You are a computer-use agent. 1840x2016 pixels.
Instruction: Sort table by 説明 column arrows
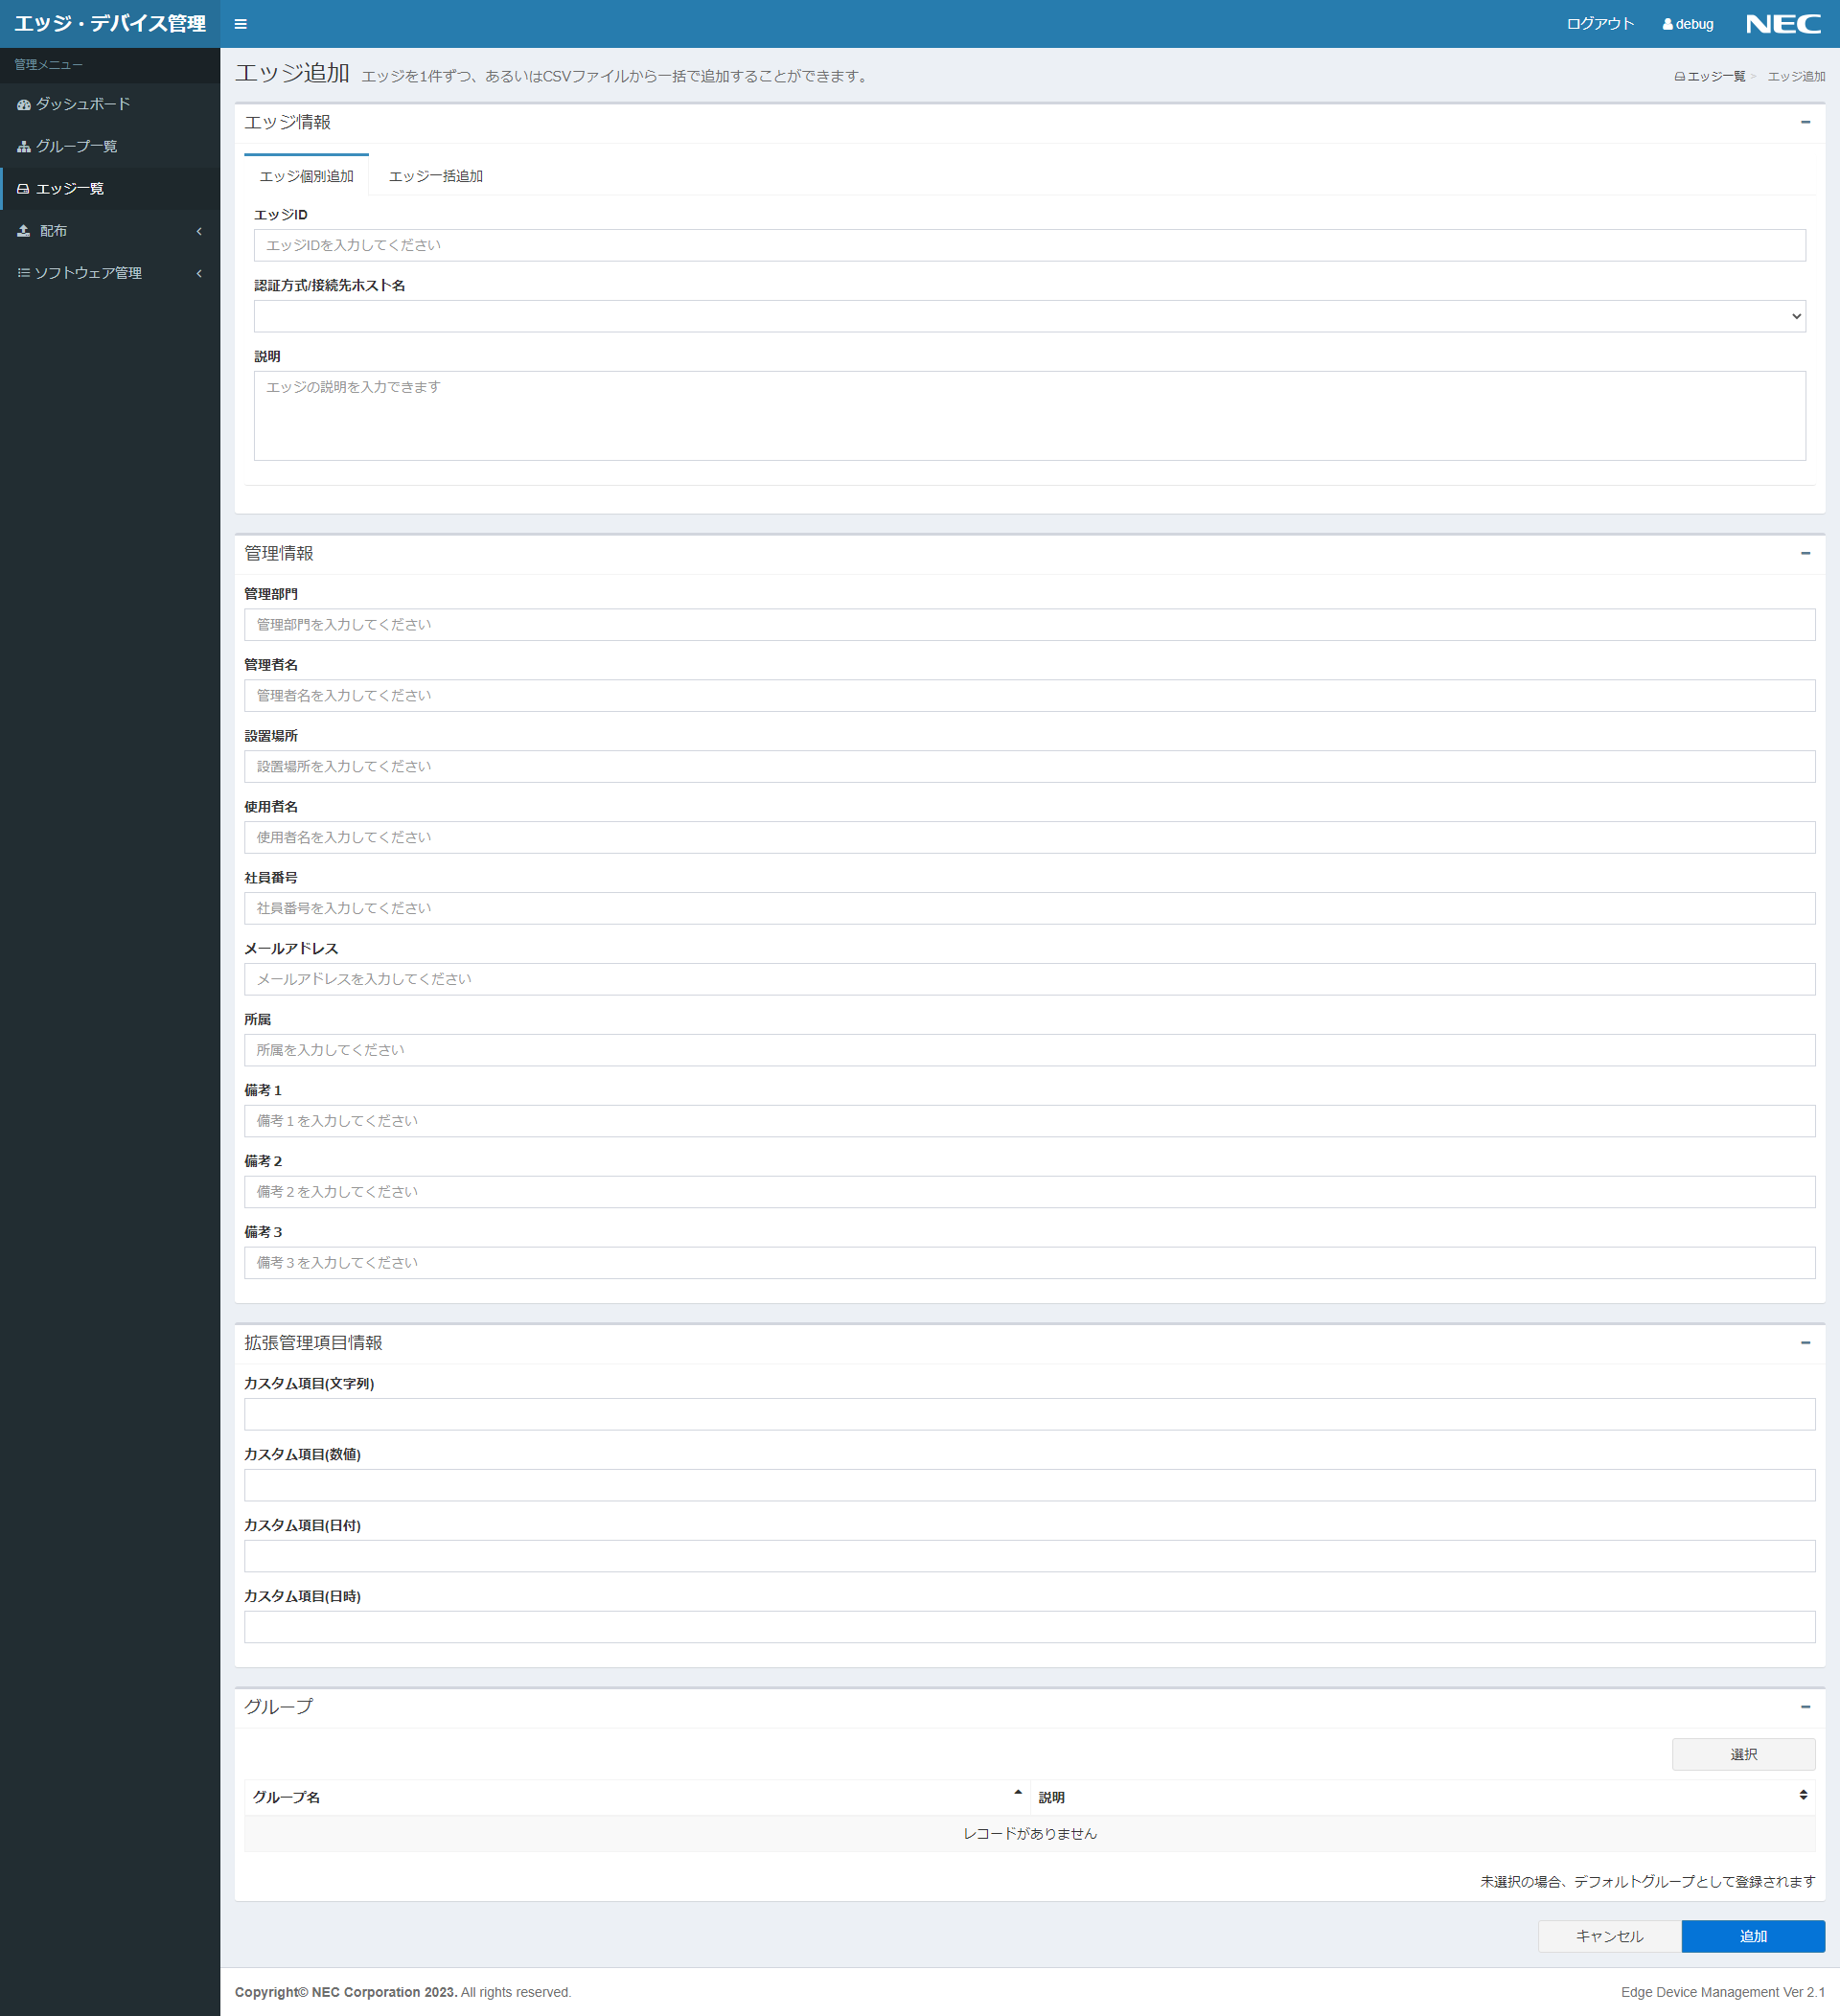1803,1795
